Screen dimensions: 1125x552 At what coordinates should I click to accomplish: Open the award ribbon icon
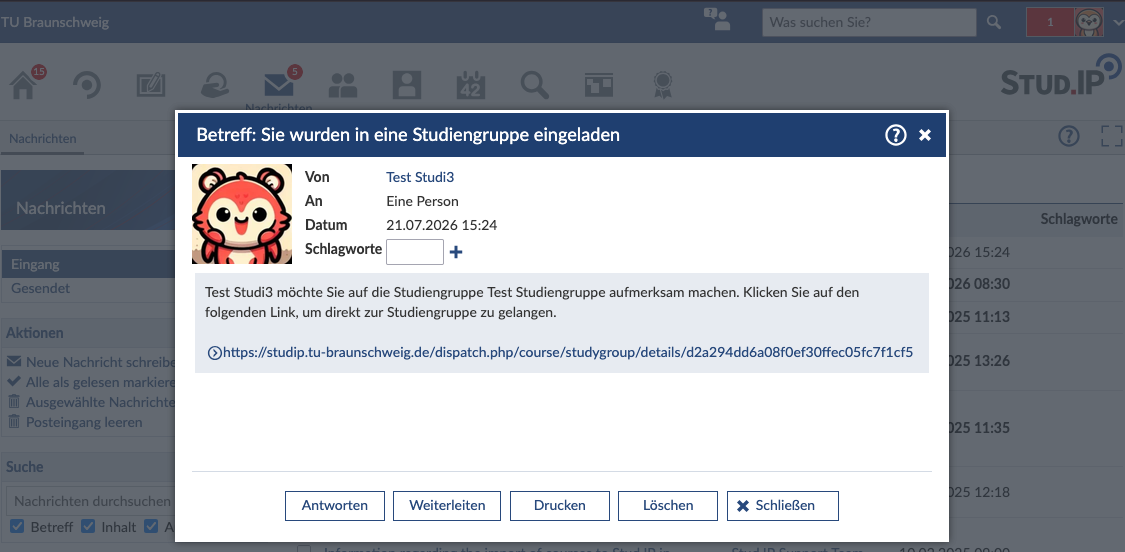pos(663,86)
